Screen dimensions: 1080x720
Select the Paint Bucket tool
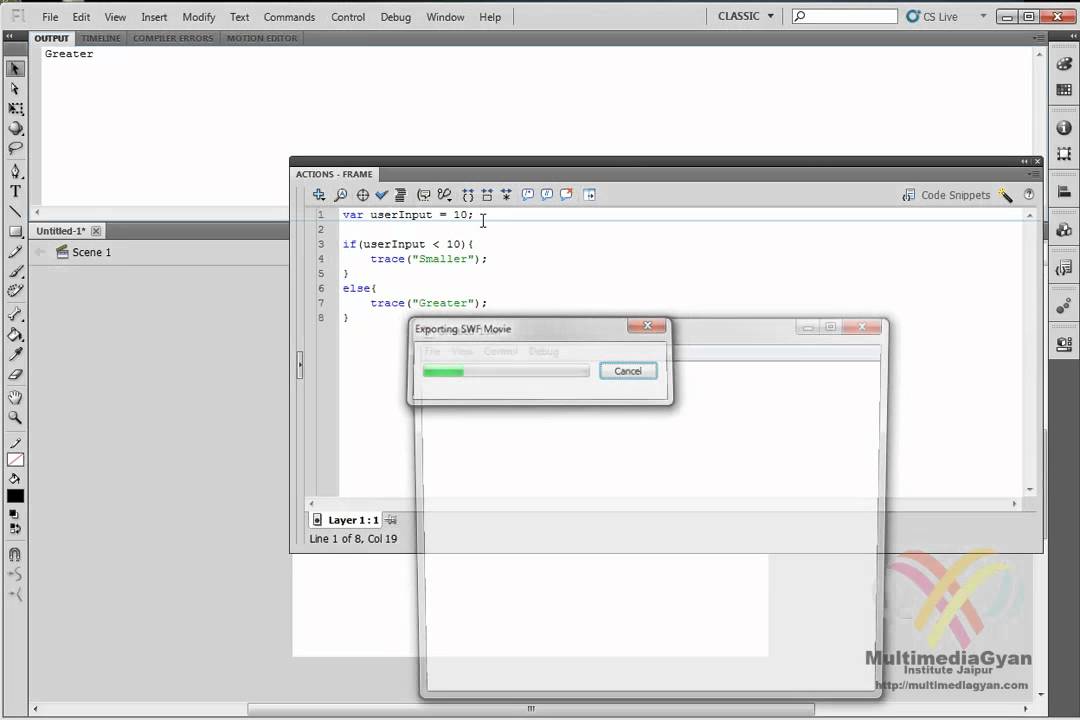coord(15,335)
